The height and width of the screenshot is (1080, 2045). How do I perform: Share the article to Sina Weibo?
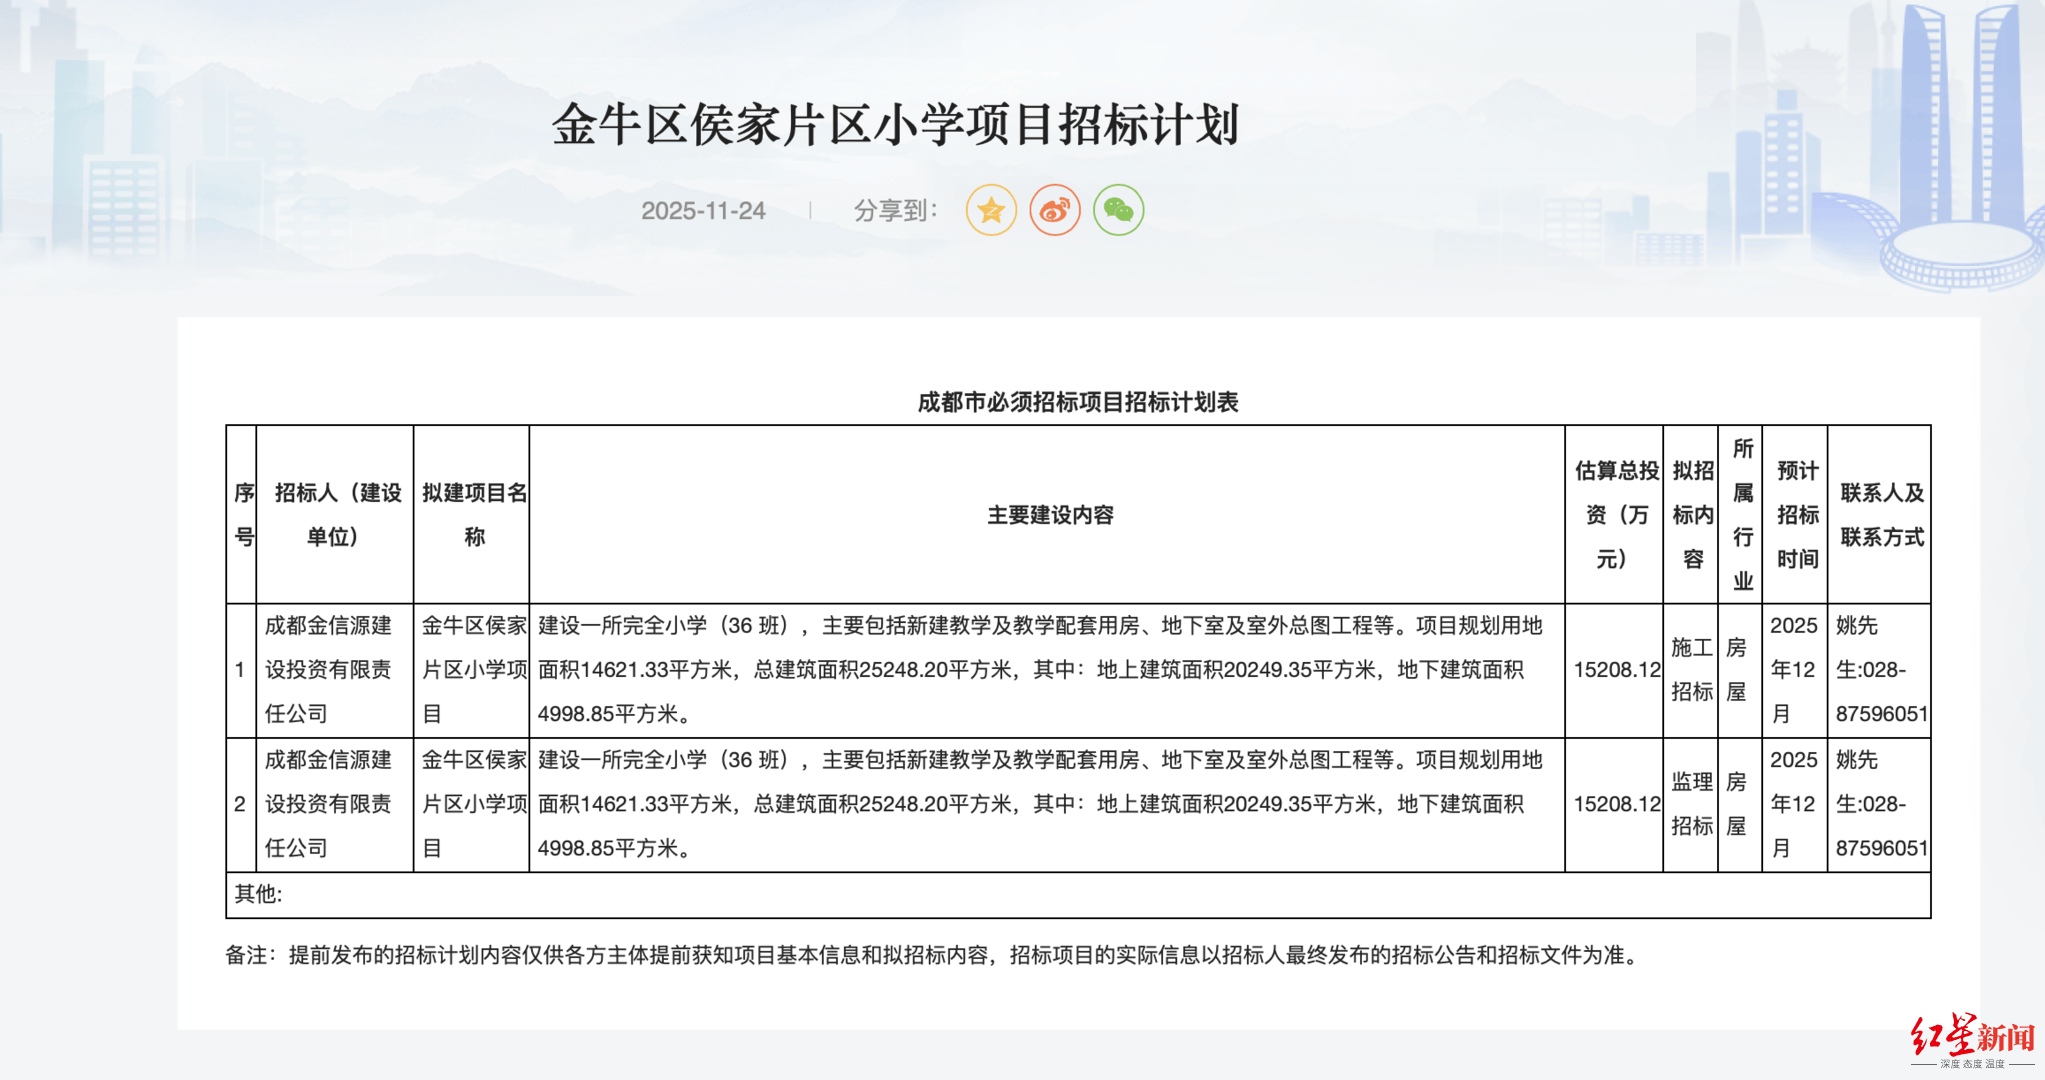[x=1054, y=210]
